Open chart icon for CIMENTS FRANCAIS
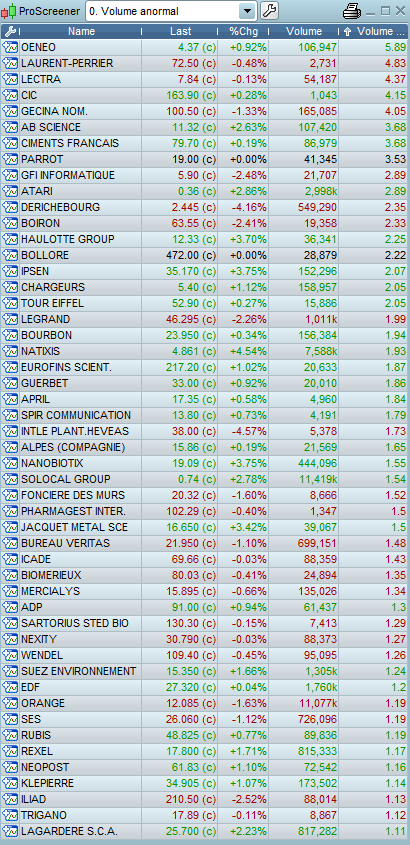The image size is (410, 845). coord(11,143)
